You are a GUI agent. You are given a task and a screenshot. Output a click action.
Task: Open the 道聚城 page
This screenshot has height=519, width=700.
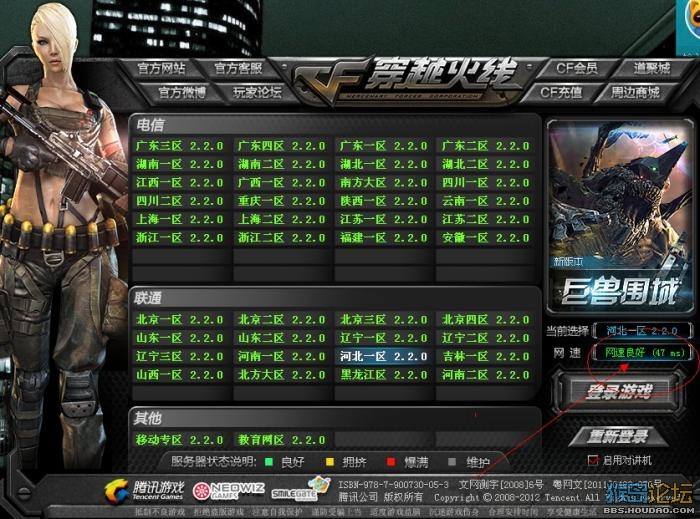click(652, 68)
